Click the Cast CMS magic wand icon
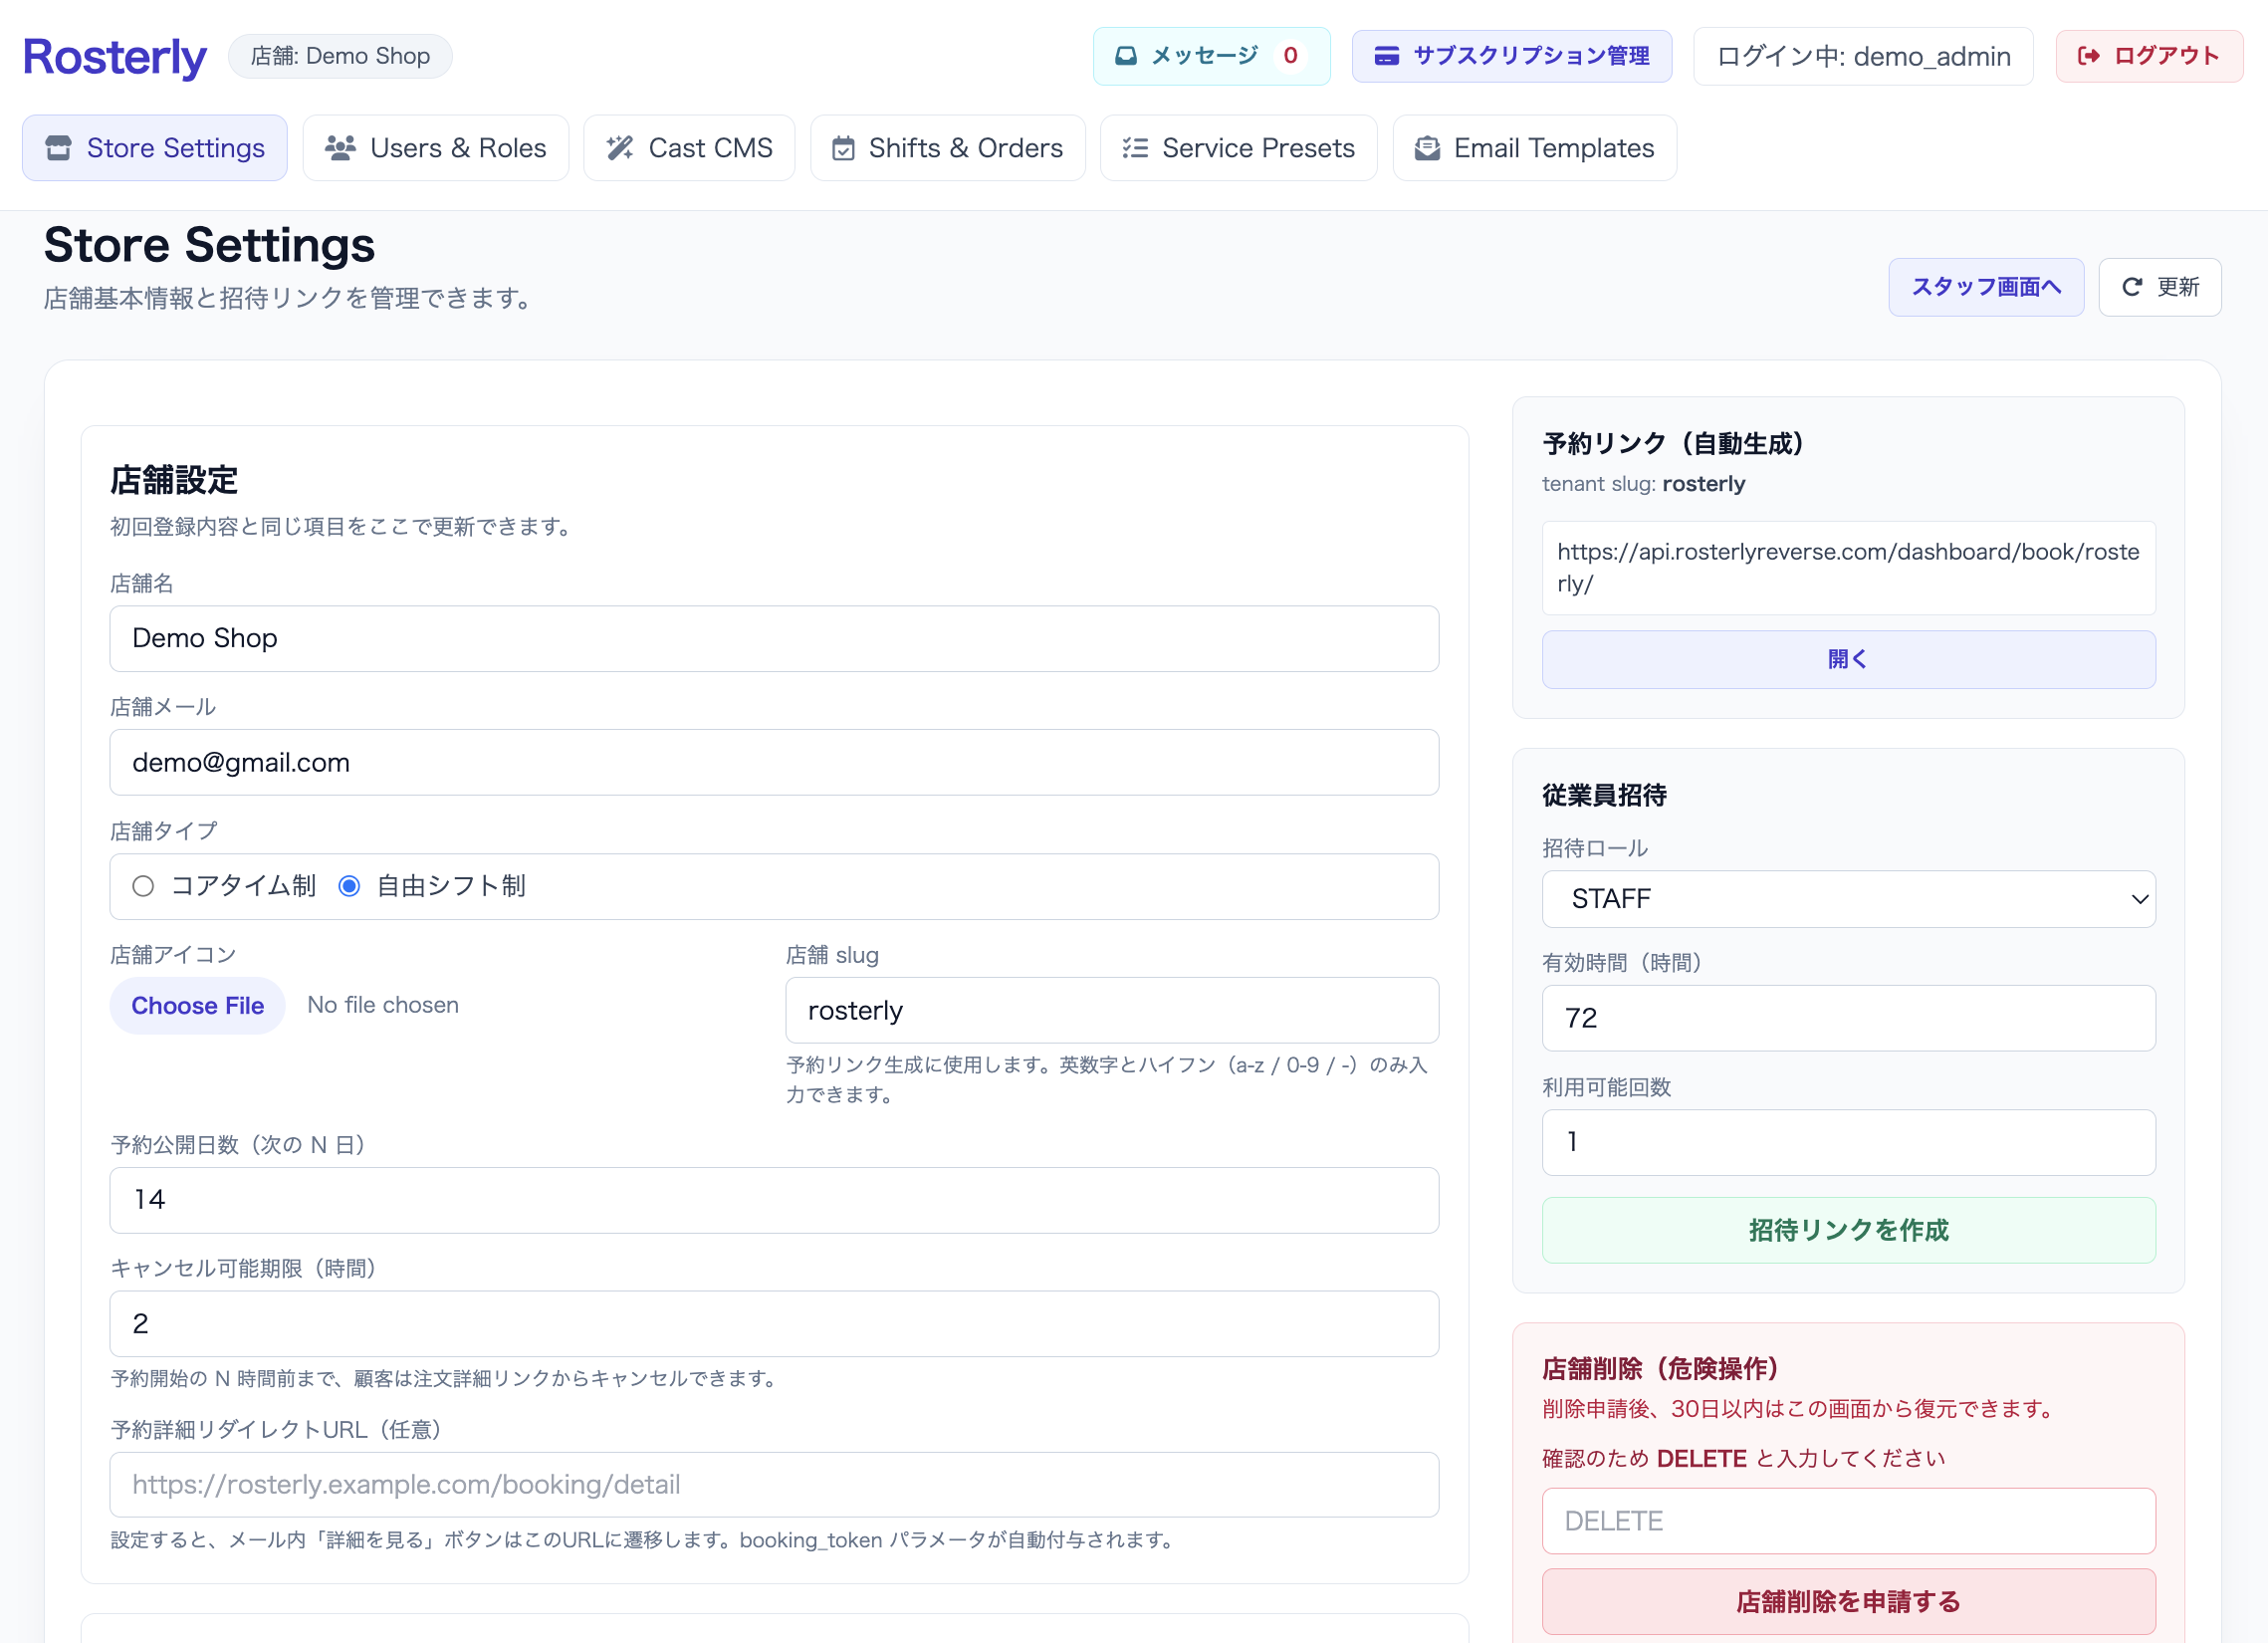 (620, 148)
